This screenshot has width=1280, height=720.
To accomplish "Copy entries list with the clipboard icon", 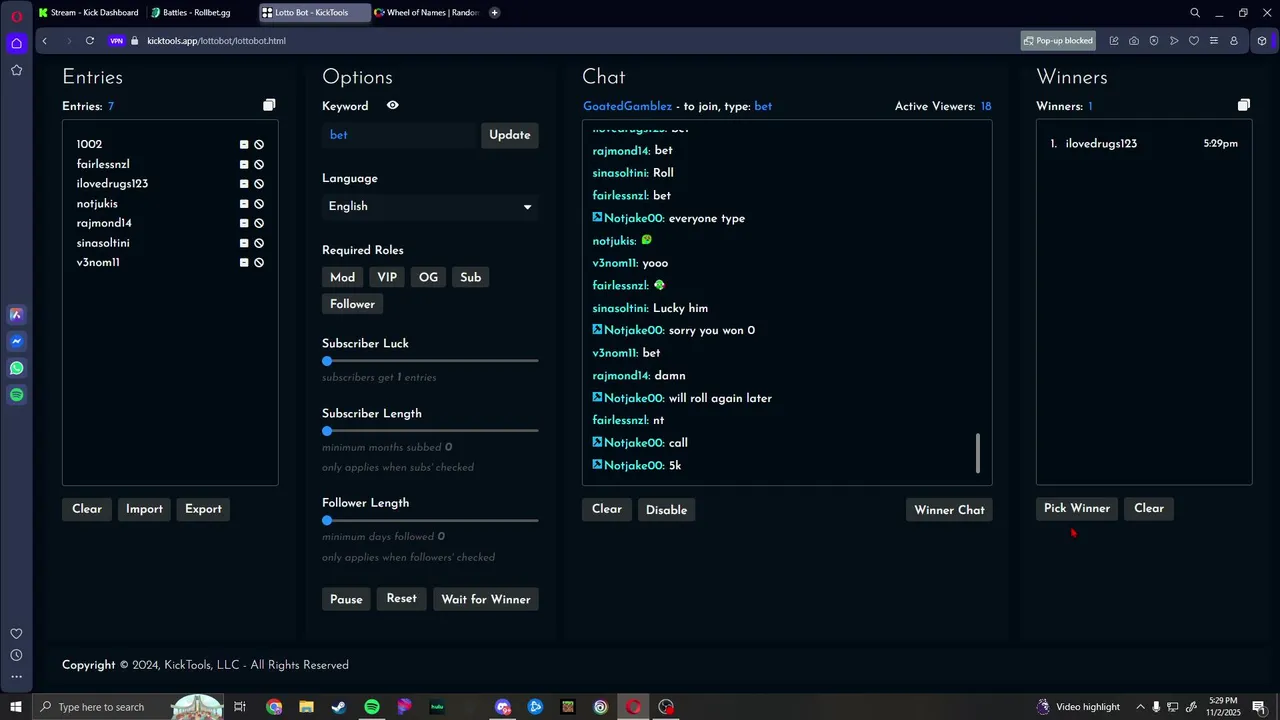I will click(x=269, y=105).
